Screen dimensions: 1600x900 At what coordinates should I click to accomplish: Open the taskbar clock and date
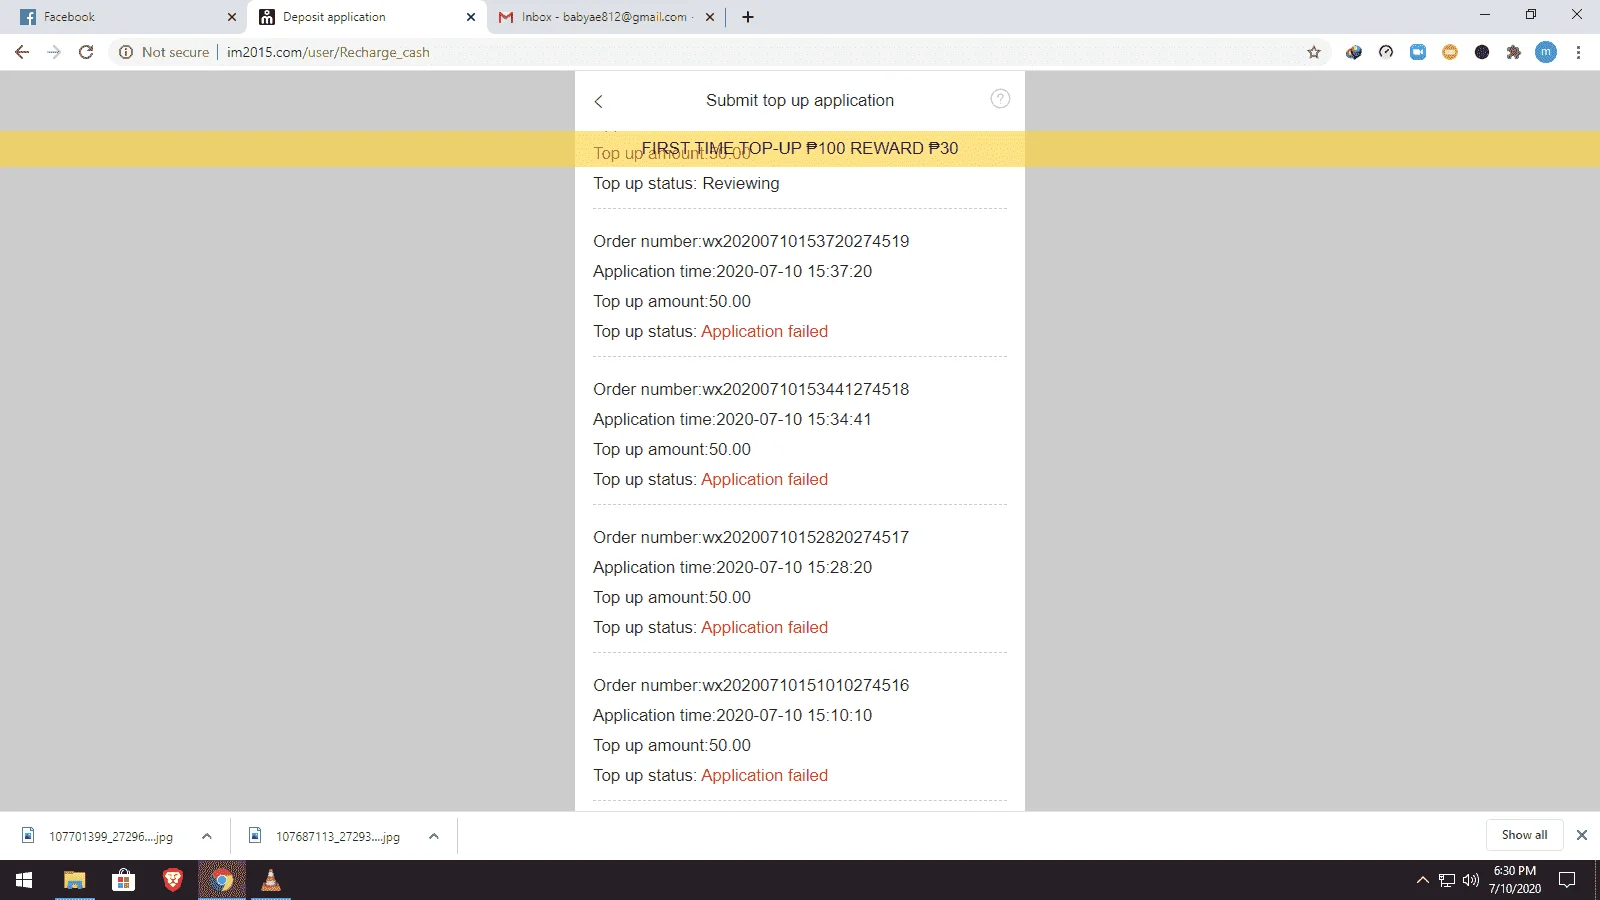(1514, 880)
